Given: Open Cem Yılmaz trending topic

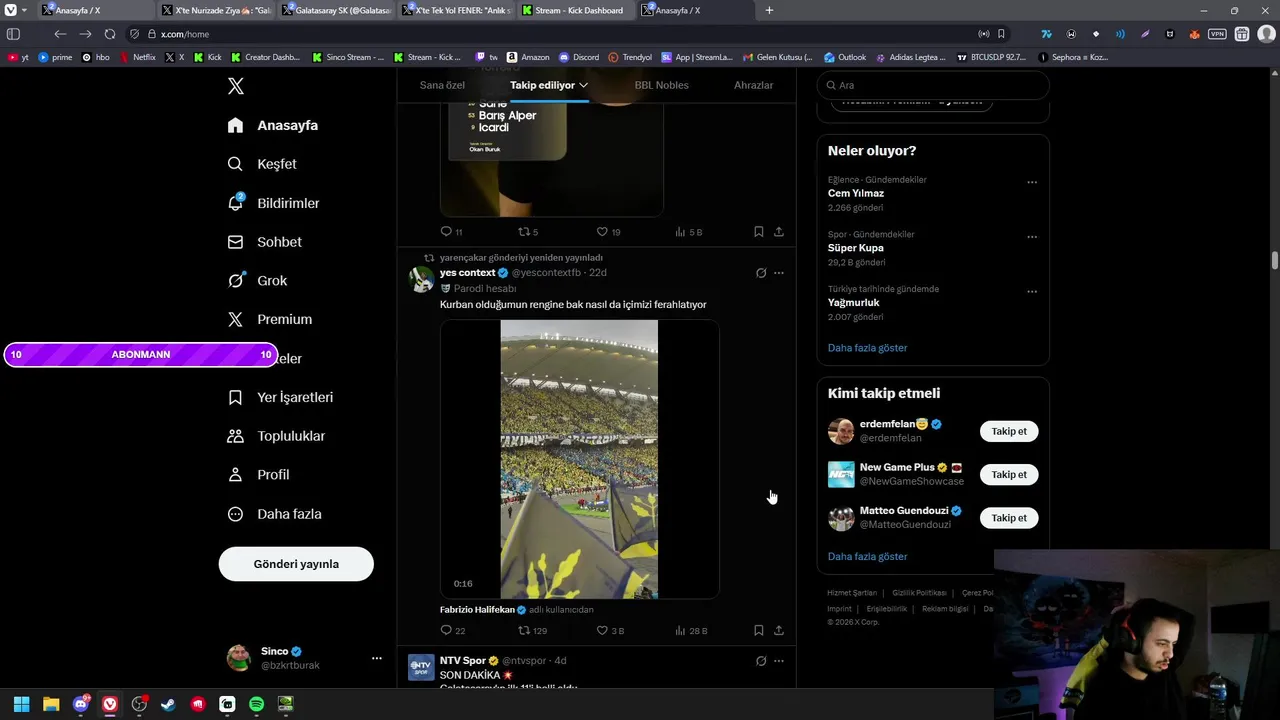Looking at the screenshot, I should [x=856, y=193].
